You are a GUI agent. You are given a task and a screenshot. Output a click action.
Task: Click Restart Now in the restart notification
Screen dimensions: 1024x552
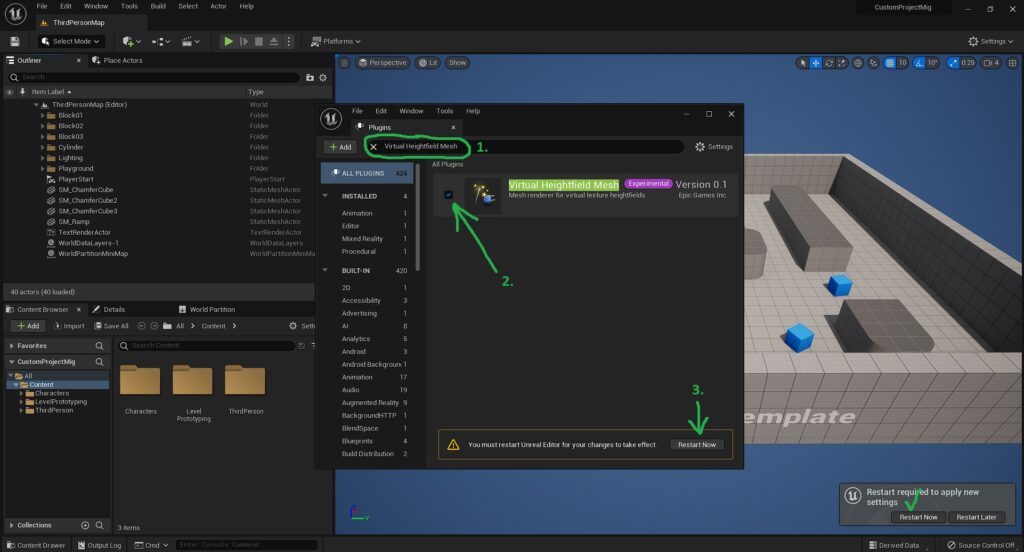click(x=918, y=517)
